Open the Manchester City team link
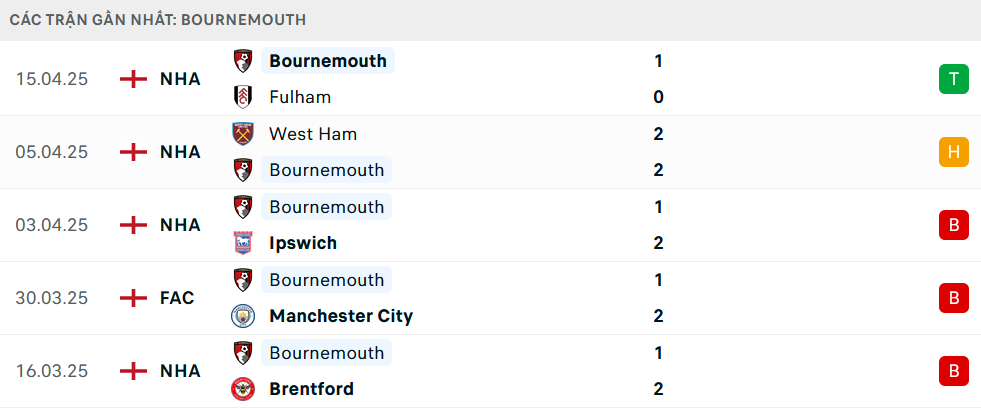This screenshot has width=981, height=408. click(341, 316)
